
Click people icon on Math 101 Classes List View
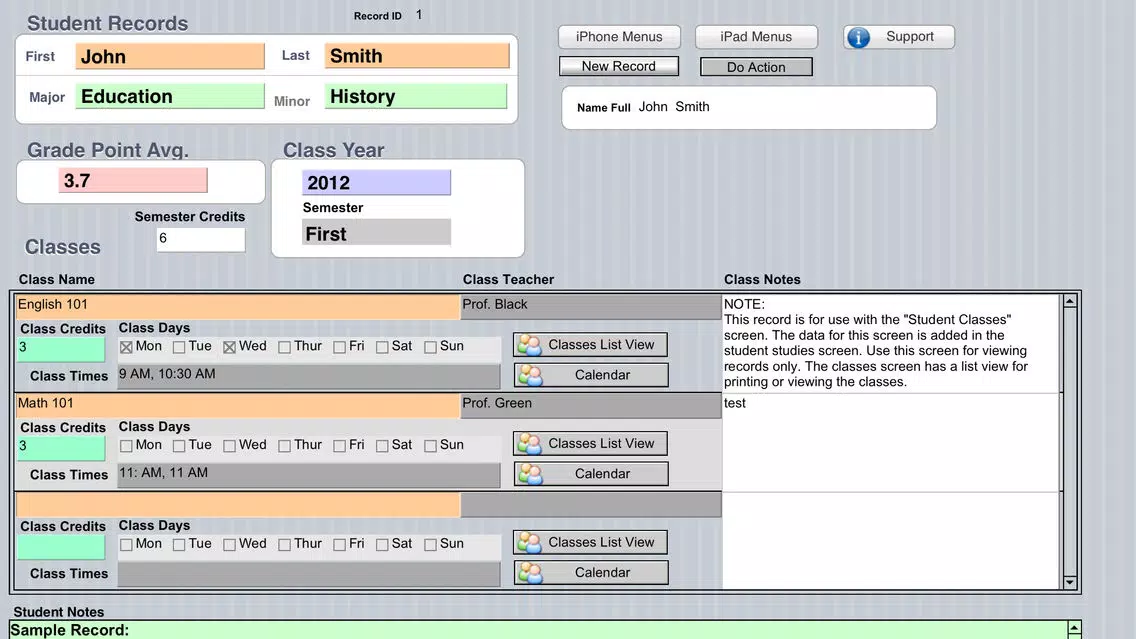click(x=530, y=443)
